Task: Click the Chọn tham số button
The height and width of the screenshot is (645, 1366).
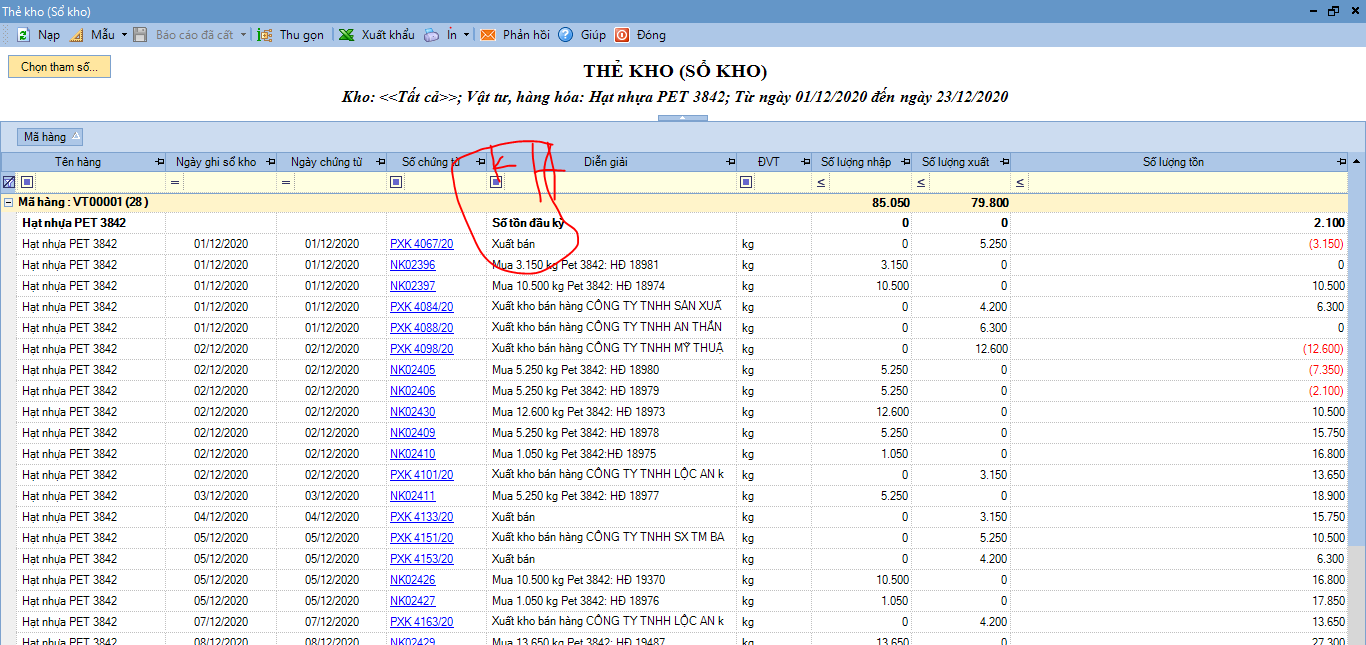Action: pyautogui.click(x=59, y=67)
